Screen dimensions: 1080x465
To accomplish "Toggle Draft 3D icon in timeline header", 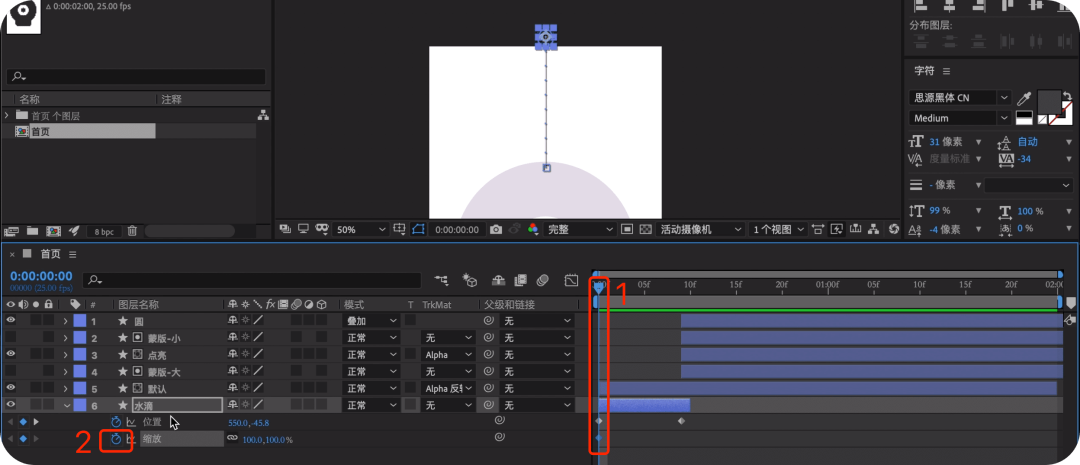I will click(x=470, y=280).
